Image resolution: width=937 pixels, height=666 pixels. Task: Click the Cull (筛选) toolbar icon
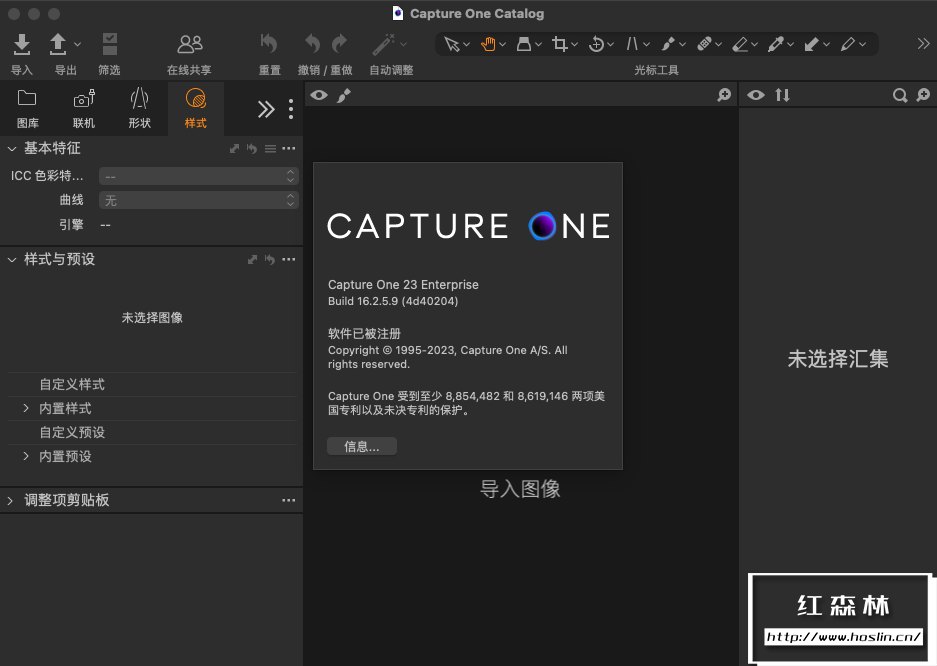[109, 45]
